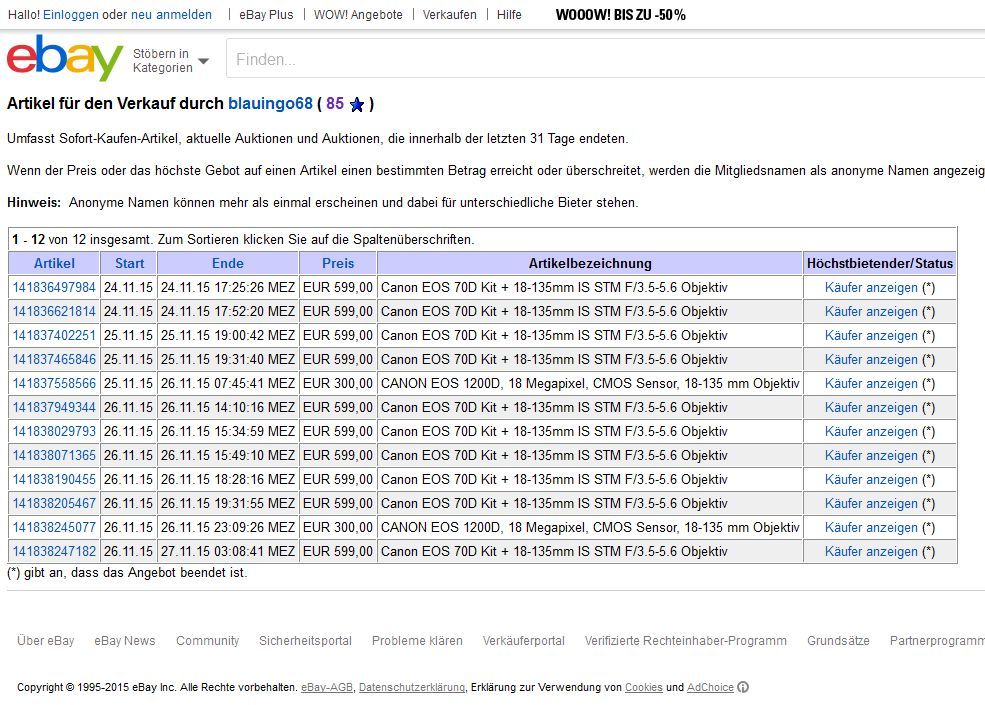Open WOW! Angebote menu item
The height and width of the screenshot is (705, 985).
(x=358, y=14)
